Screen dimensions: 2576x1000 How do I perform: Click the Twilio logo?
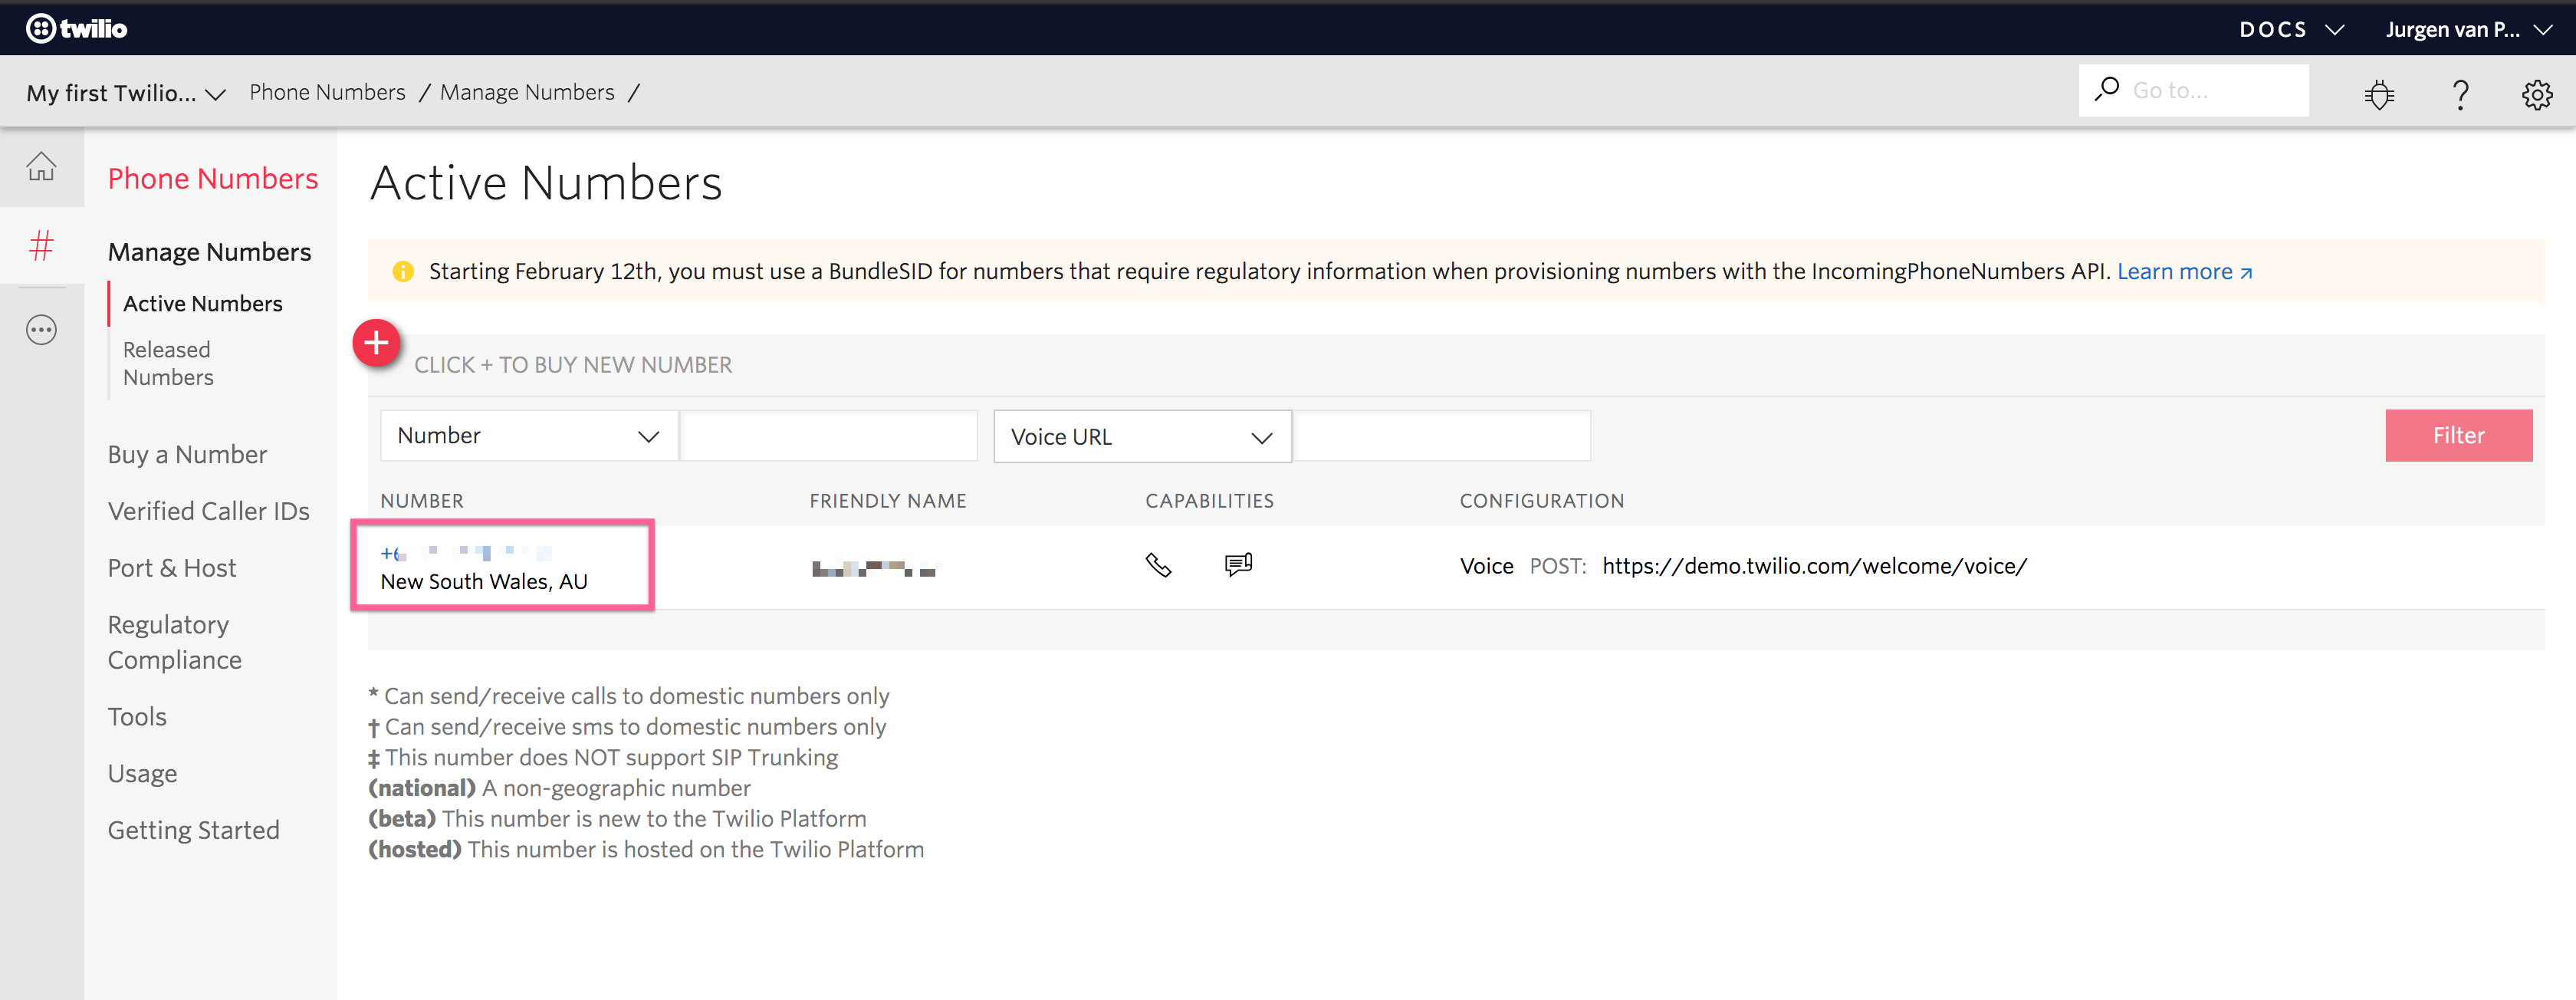[76, 28]
